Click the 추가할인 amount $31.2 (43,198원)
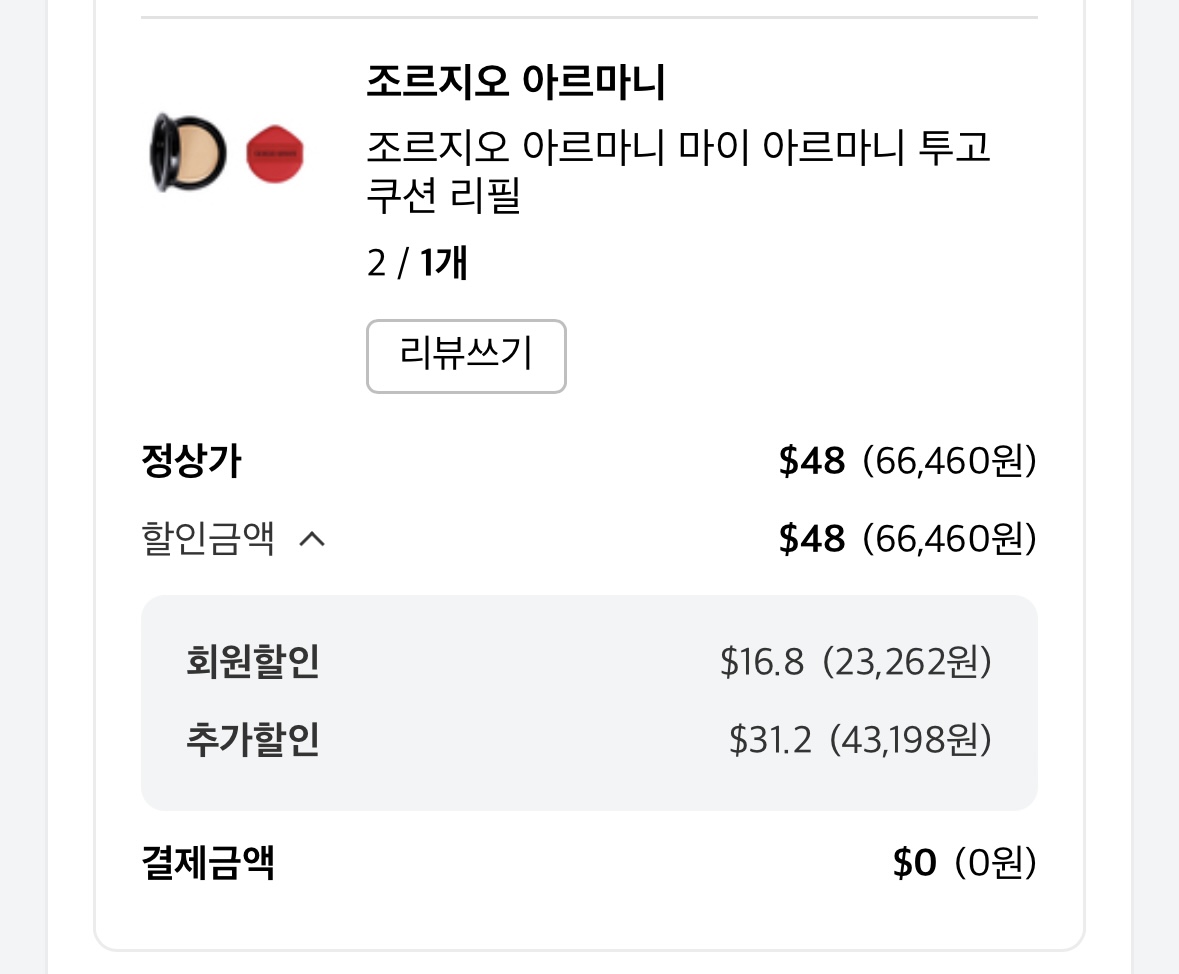Viewport: 1179px width, 974px height. point(860,740)
